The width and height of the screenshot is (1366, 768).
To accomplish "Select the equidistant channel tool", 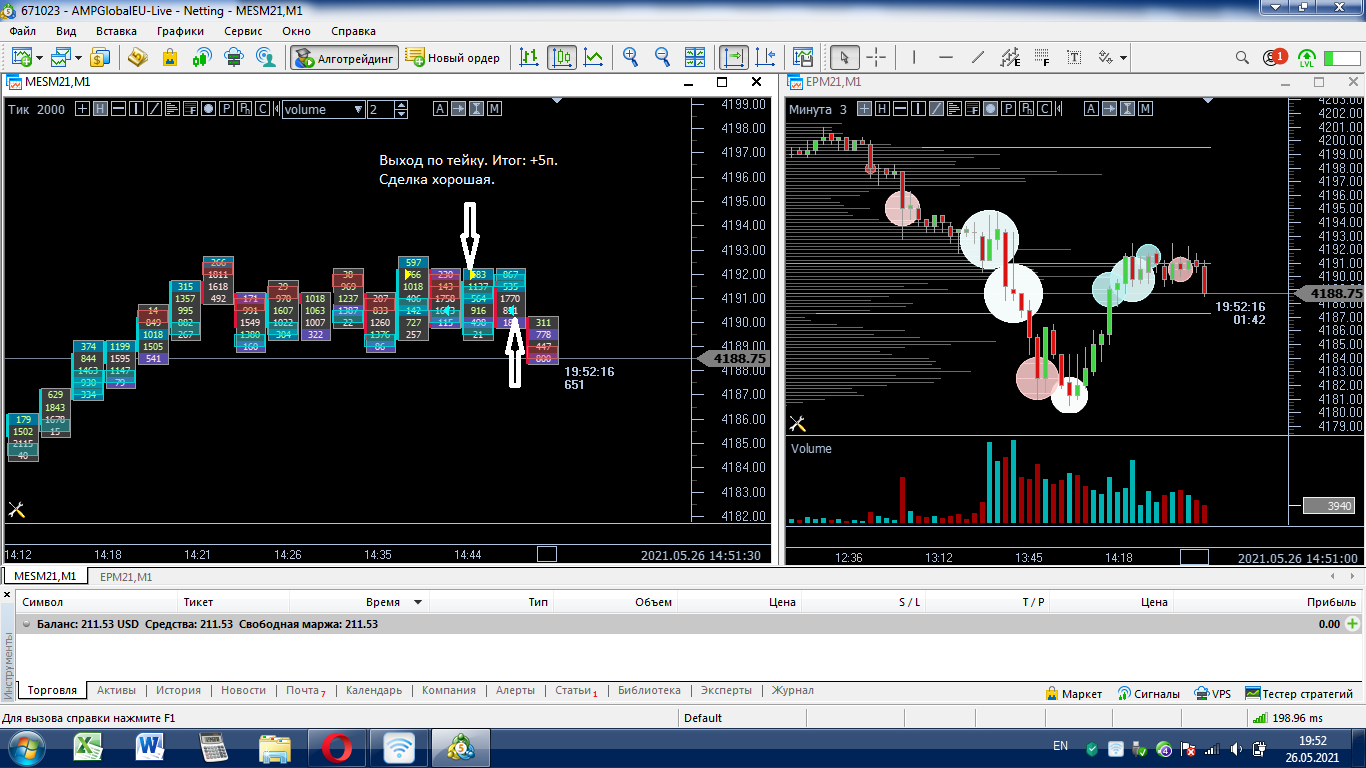I will [x=1010, y=57].
